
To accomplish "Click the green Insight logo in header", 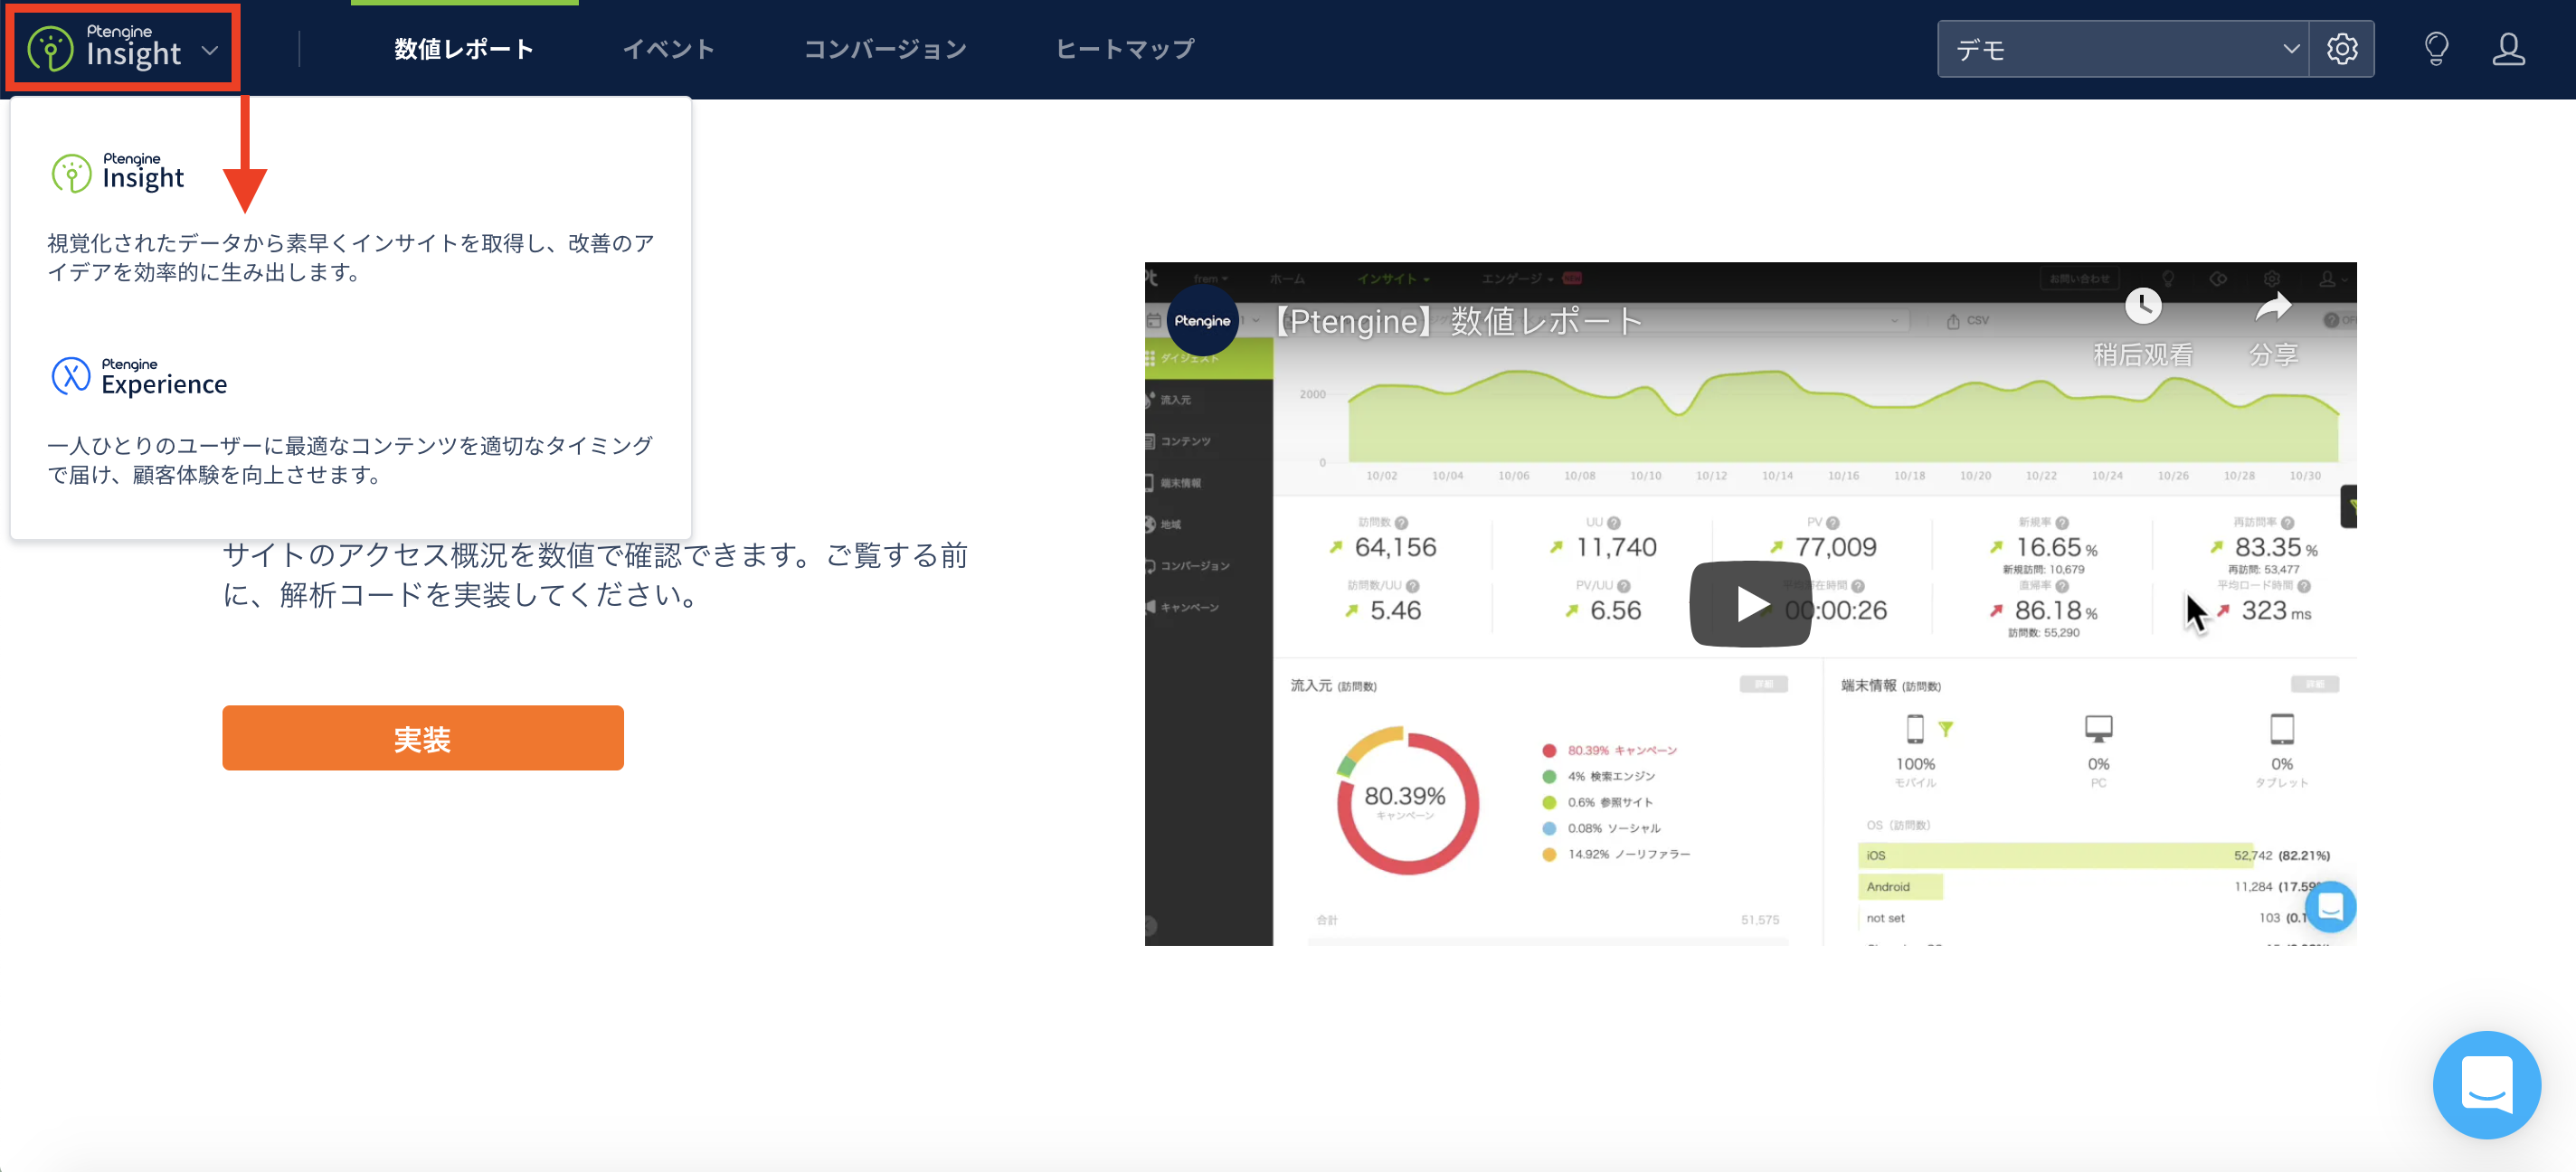I will click(50, 49).
